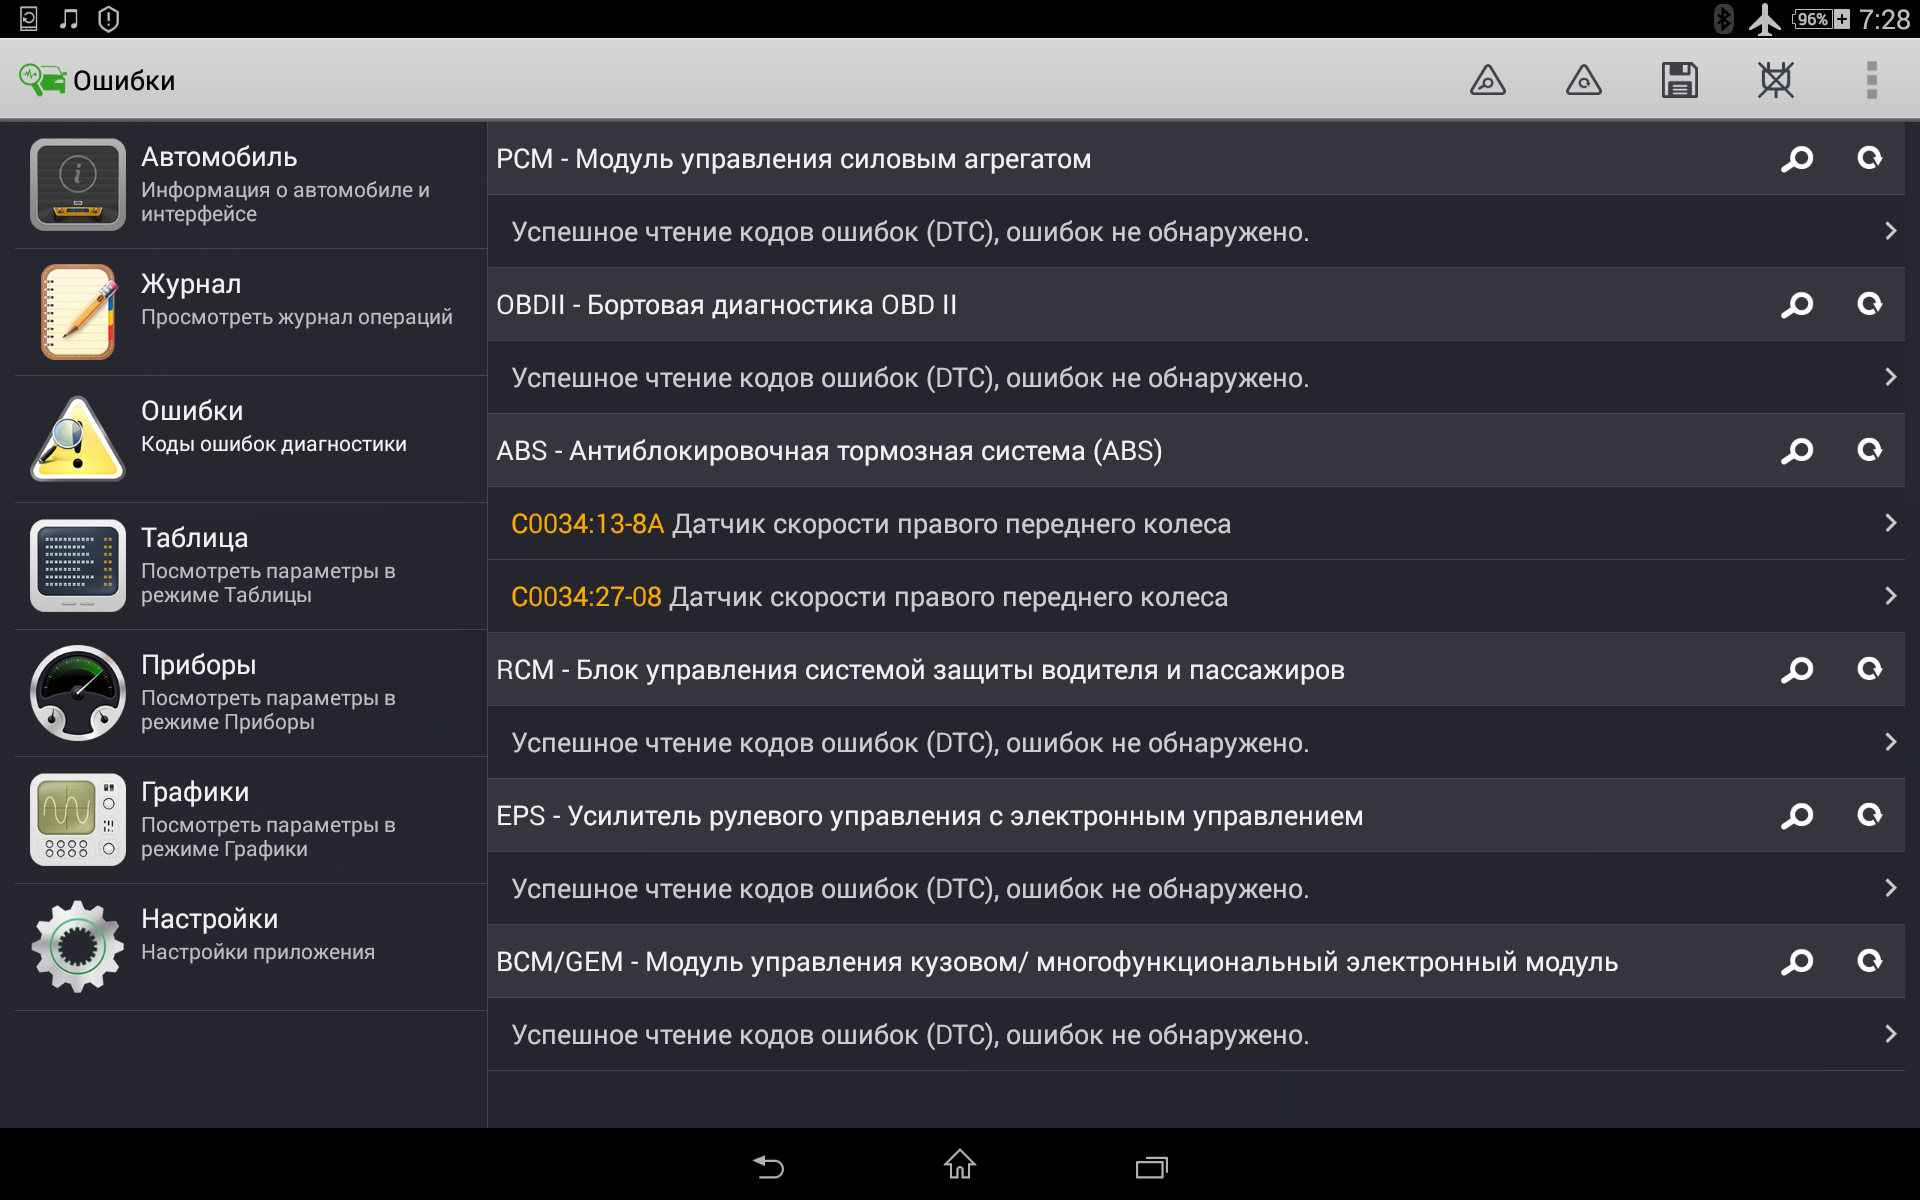
Task: Open the Журнал operations log
Action: [250, 312]
